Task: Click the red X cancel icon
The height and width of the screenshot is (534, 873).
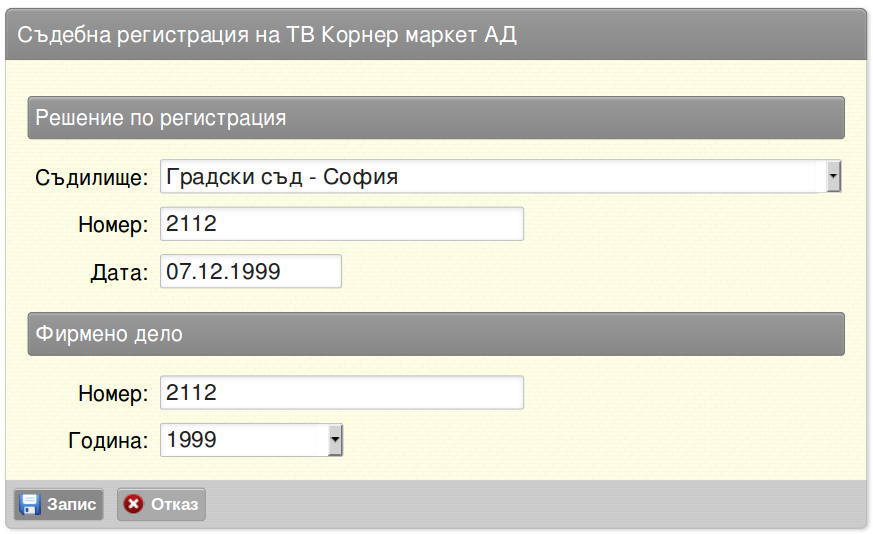Action: pyautogui.click(x=134, y=504)
